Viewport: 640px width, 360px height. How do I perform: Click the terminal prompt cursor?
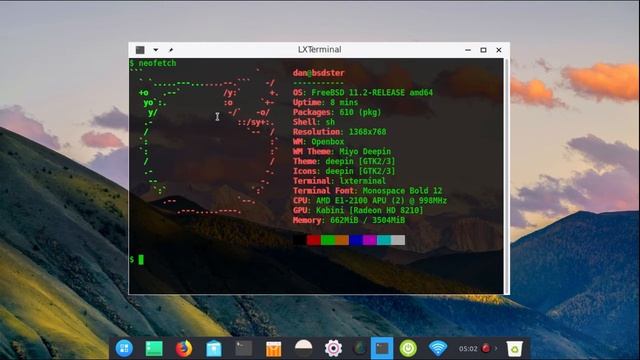point(141,260)
